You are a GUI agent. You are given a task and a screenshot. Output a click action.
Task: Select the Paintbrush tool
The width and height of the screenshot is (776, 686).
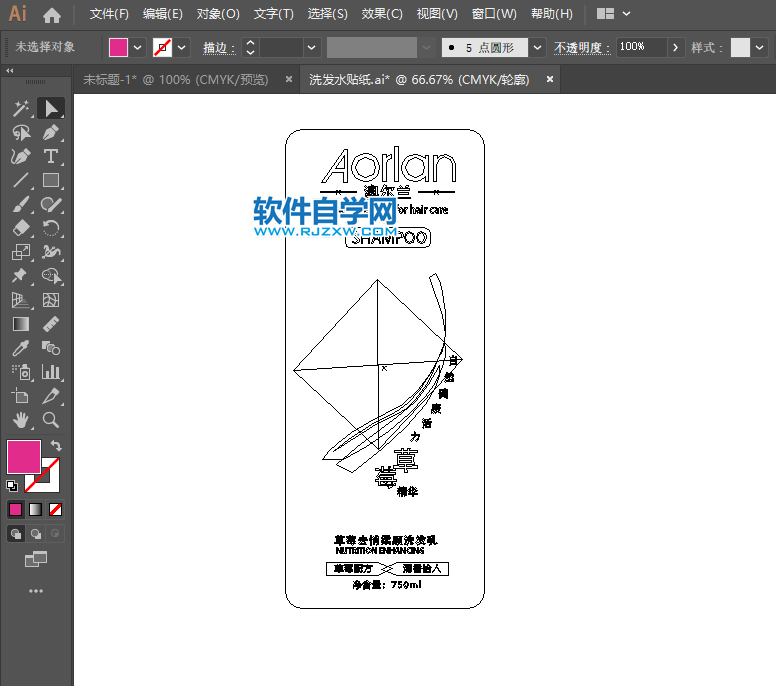21,204
